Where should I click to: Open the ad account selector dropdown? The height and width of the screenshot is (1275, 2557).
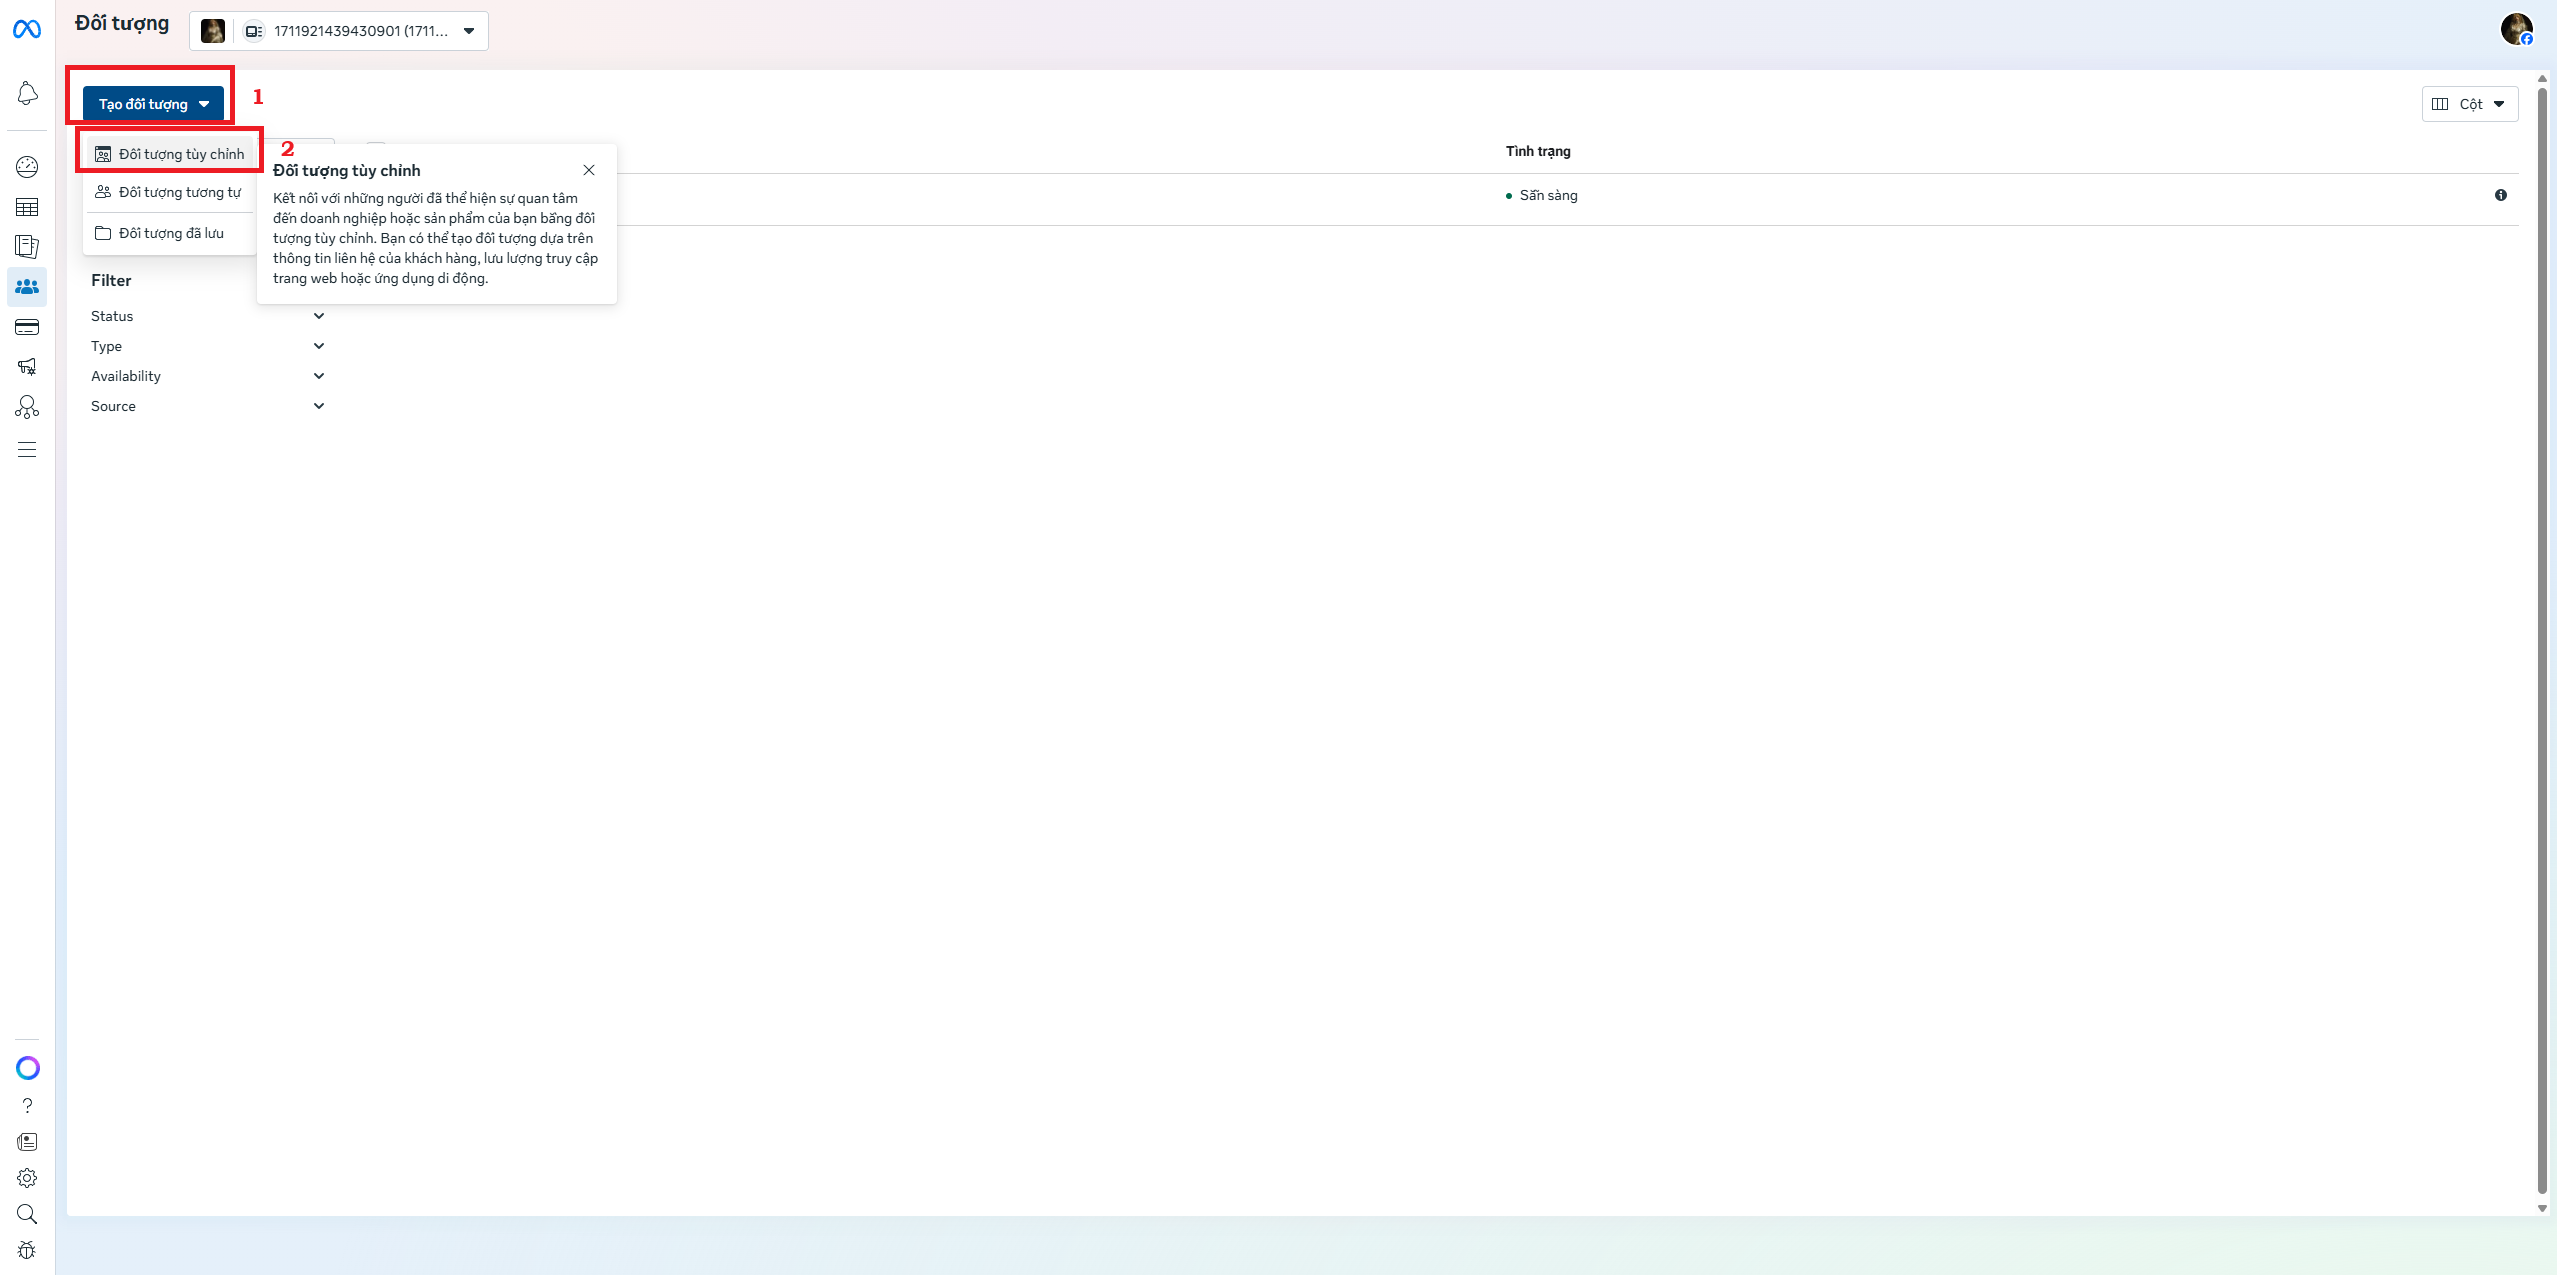468,31
